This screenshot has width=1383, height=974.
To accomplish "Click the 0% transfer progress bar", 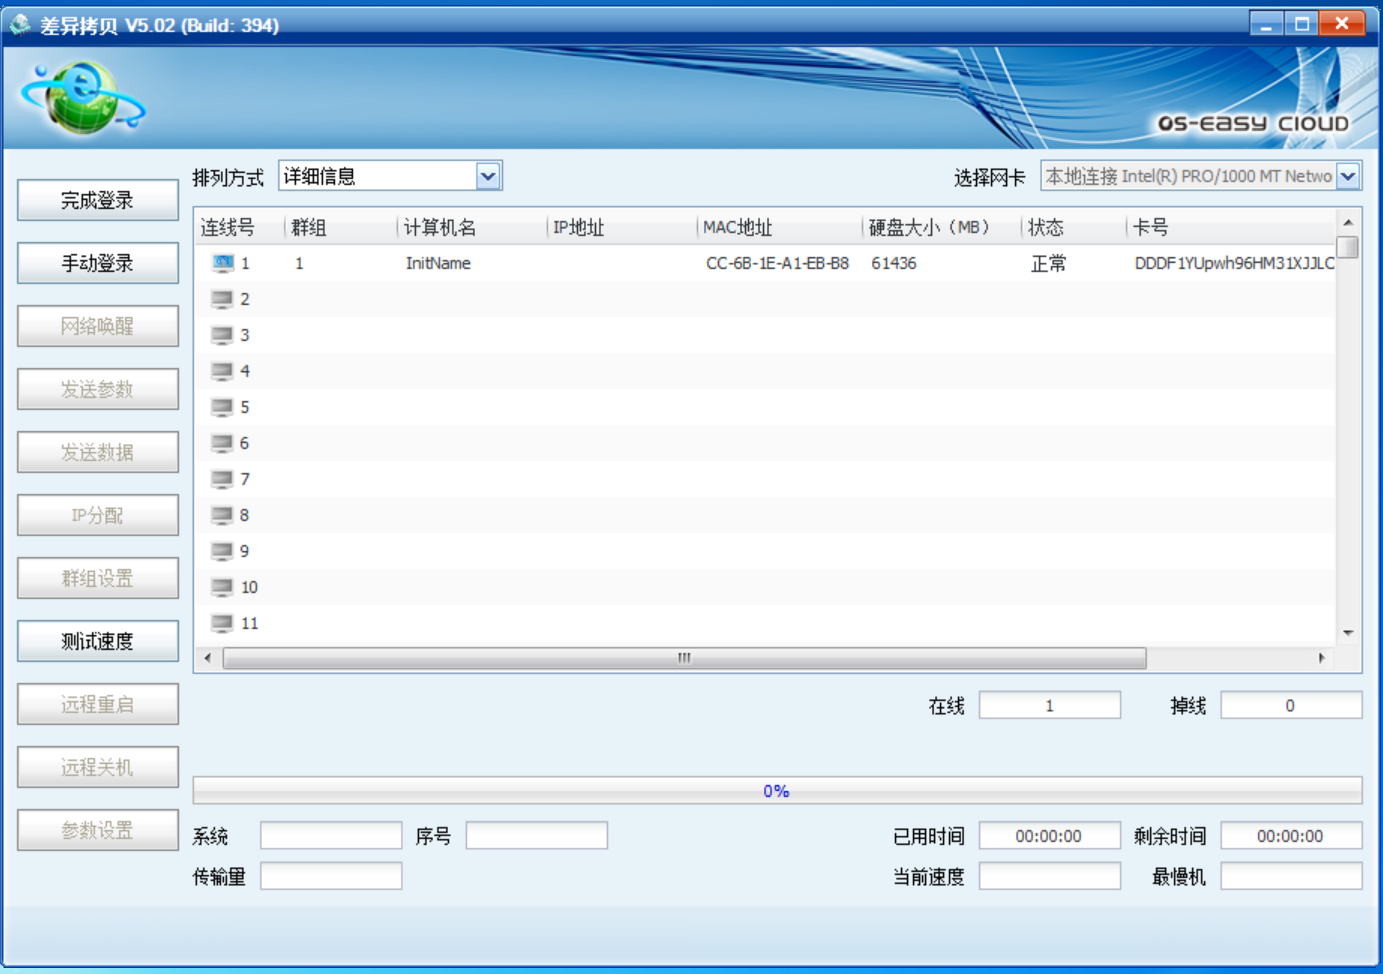I will click(x=776, y=791).
